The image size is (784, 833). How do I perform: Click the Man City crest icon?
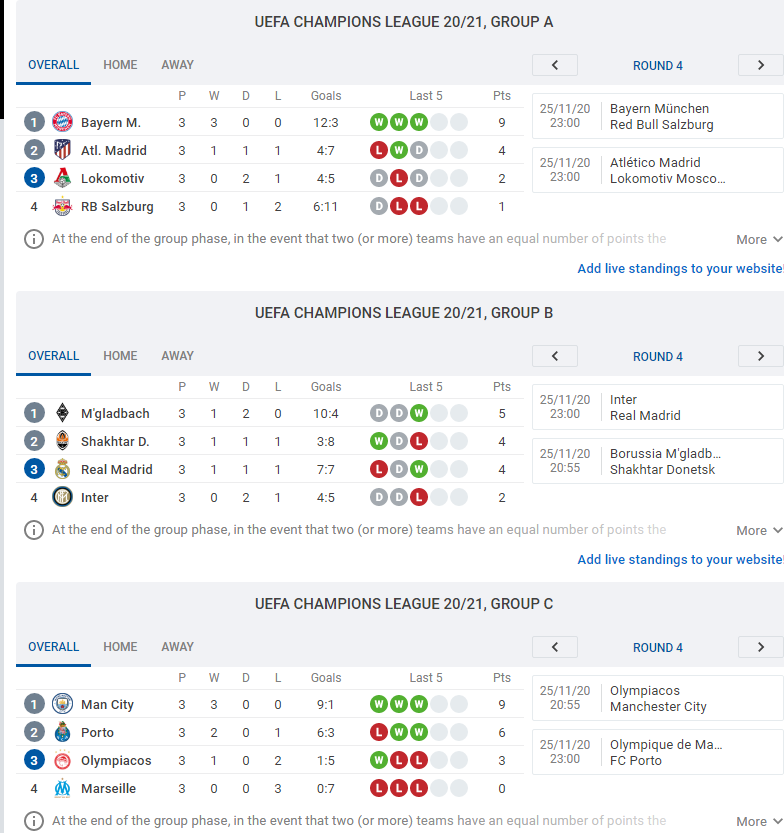tap(63, 704)
